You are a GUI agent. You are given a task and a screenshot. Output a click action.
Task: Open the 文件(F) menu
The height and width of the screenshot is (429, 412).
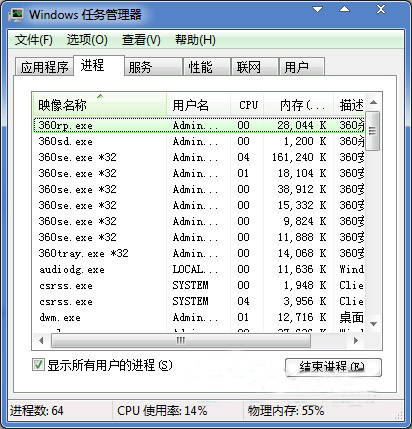(33, 40)
